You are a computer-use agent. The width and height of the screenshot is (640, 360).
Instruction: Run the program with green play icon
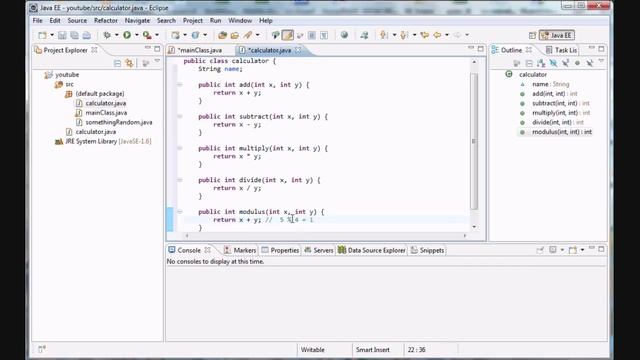point(127,35)
